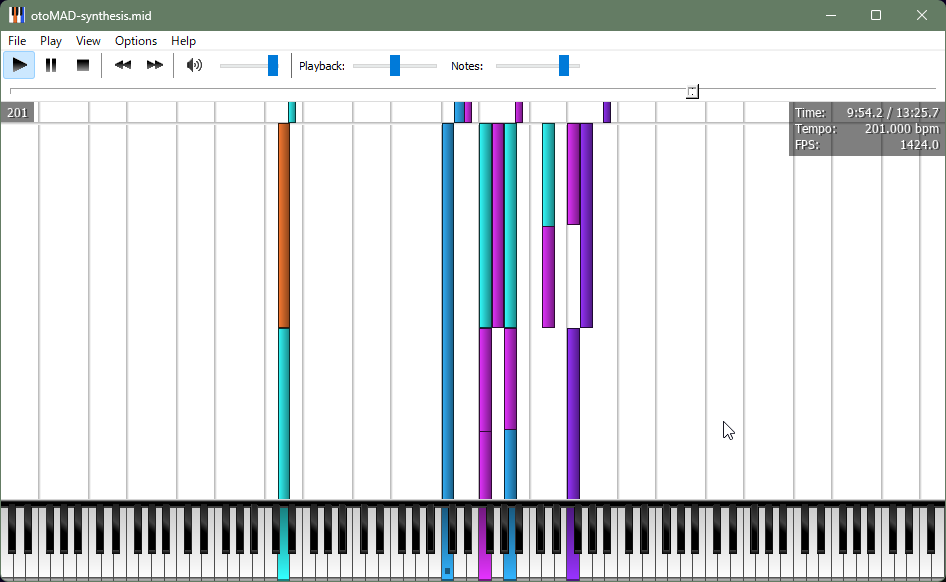This screenshot has width=946, height=582.
Task: Mute audio using the speaker icon
Action: pos(195,66)
